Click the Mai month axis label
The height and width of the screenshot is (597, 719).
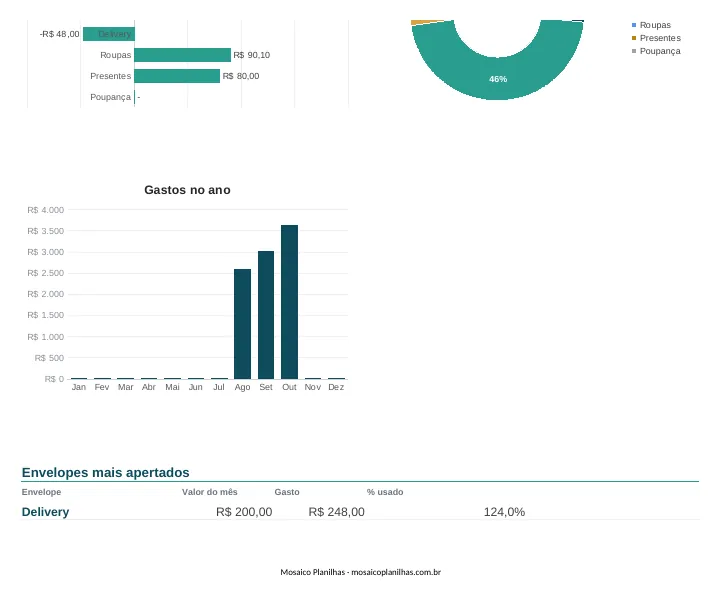pos(172,387)
